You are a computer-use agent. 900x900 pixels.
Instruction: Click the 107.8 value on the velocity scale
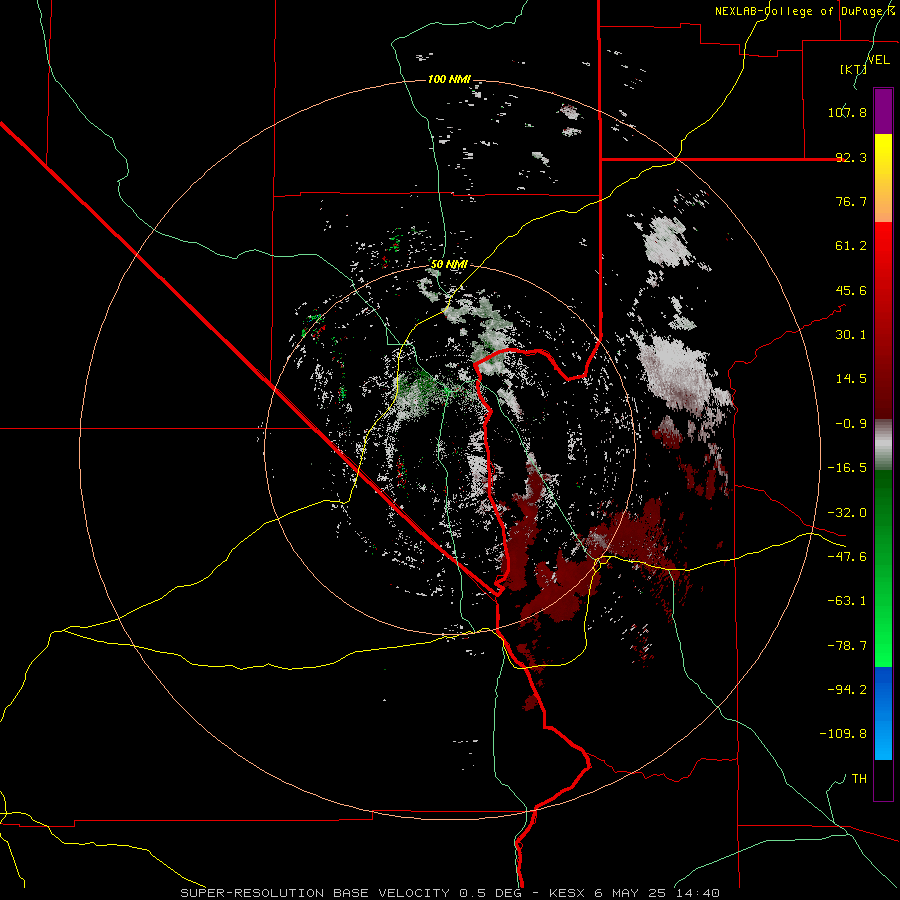coord(847,112)
